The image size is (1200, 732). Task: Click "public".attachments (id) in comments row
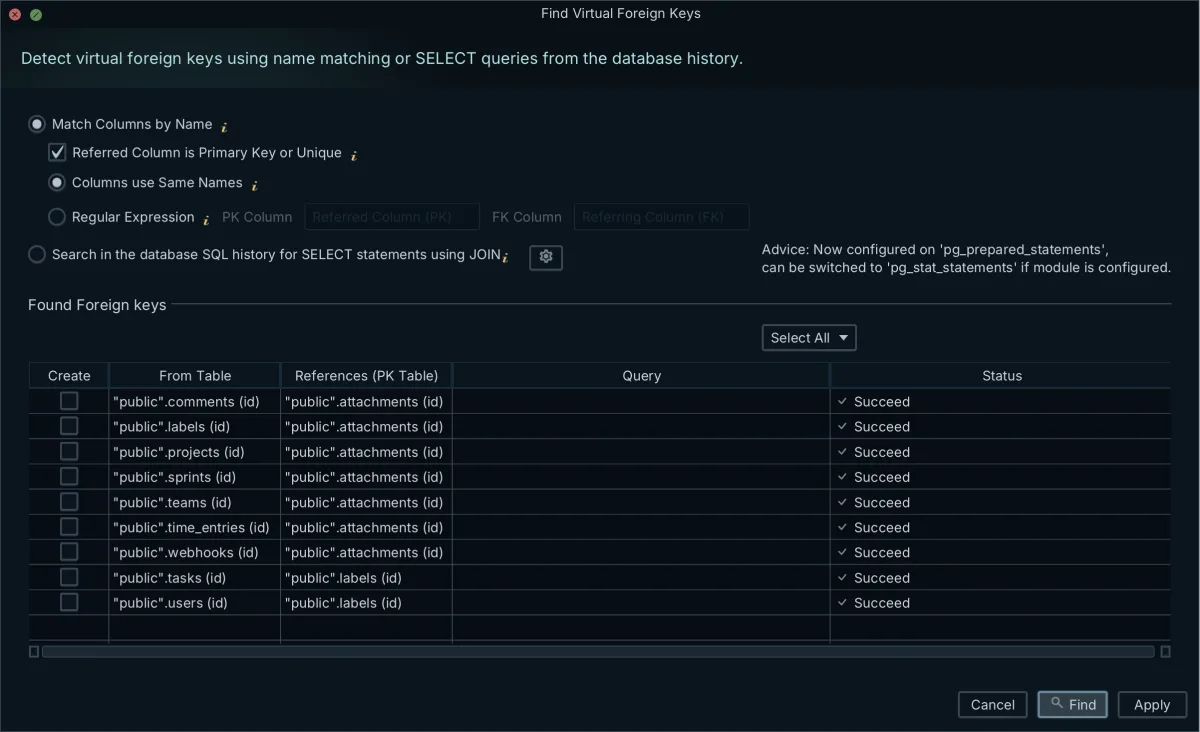[x=364, y=402]
